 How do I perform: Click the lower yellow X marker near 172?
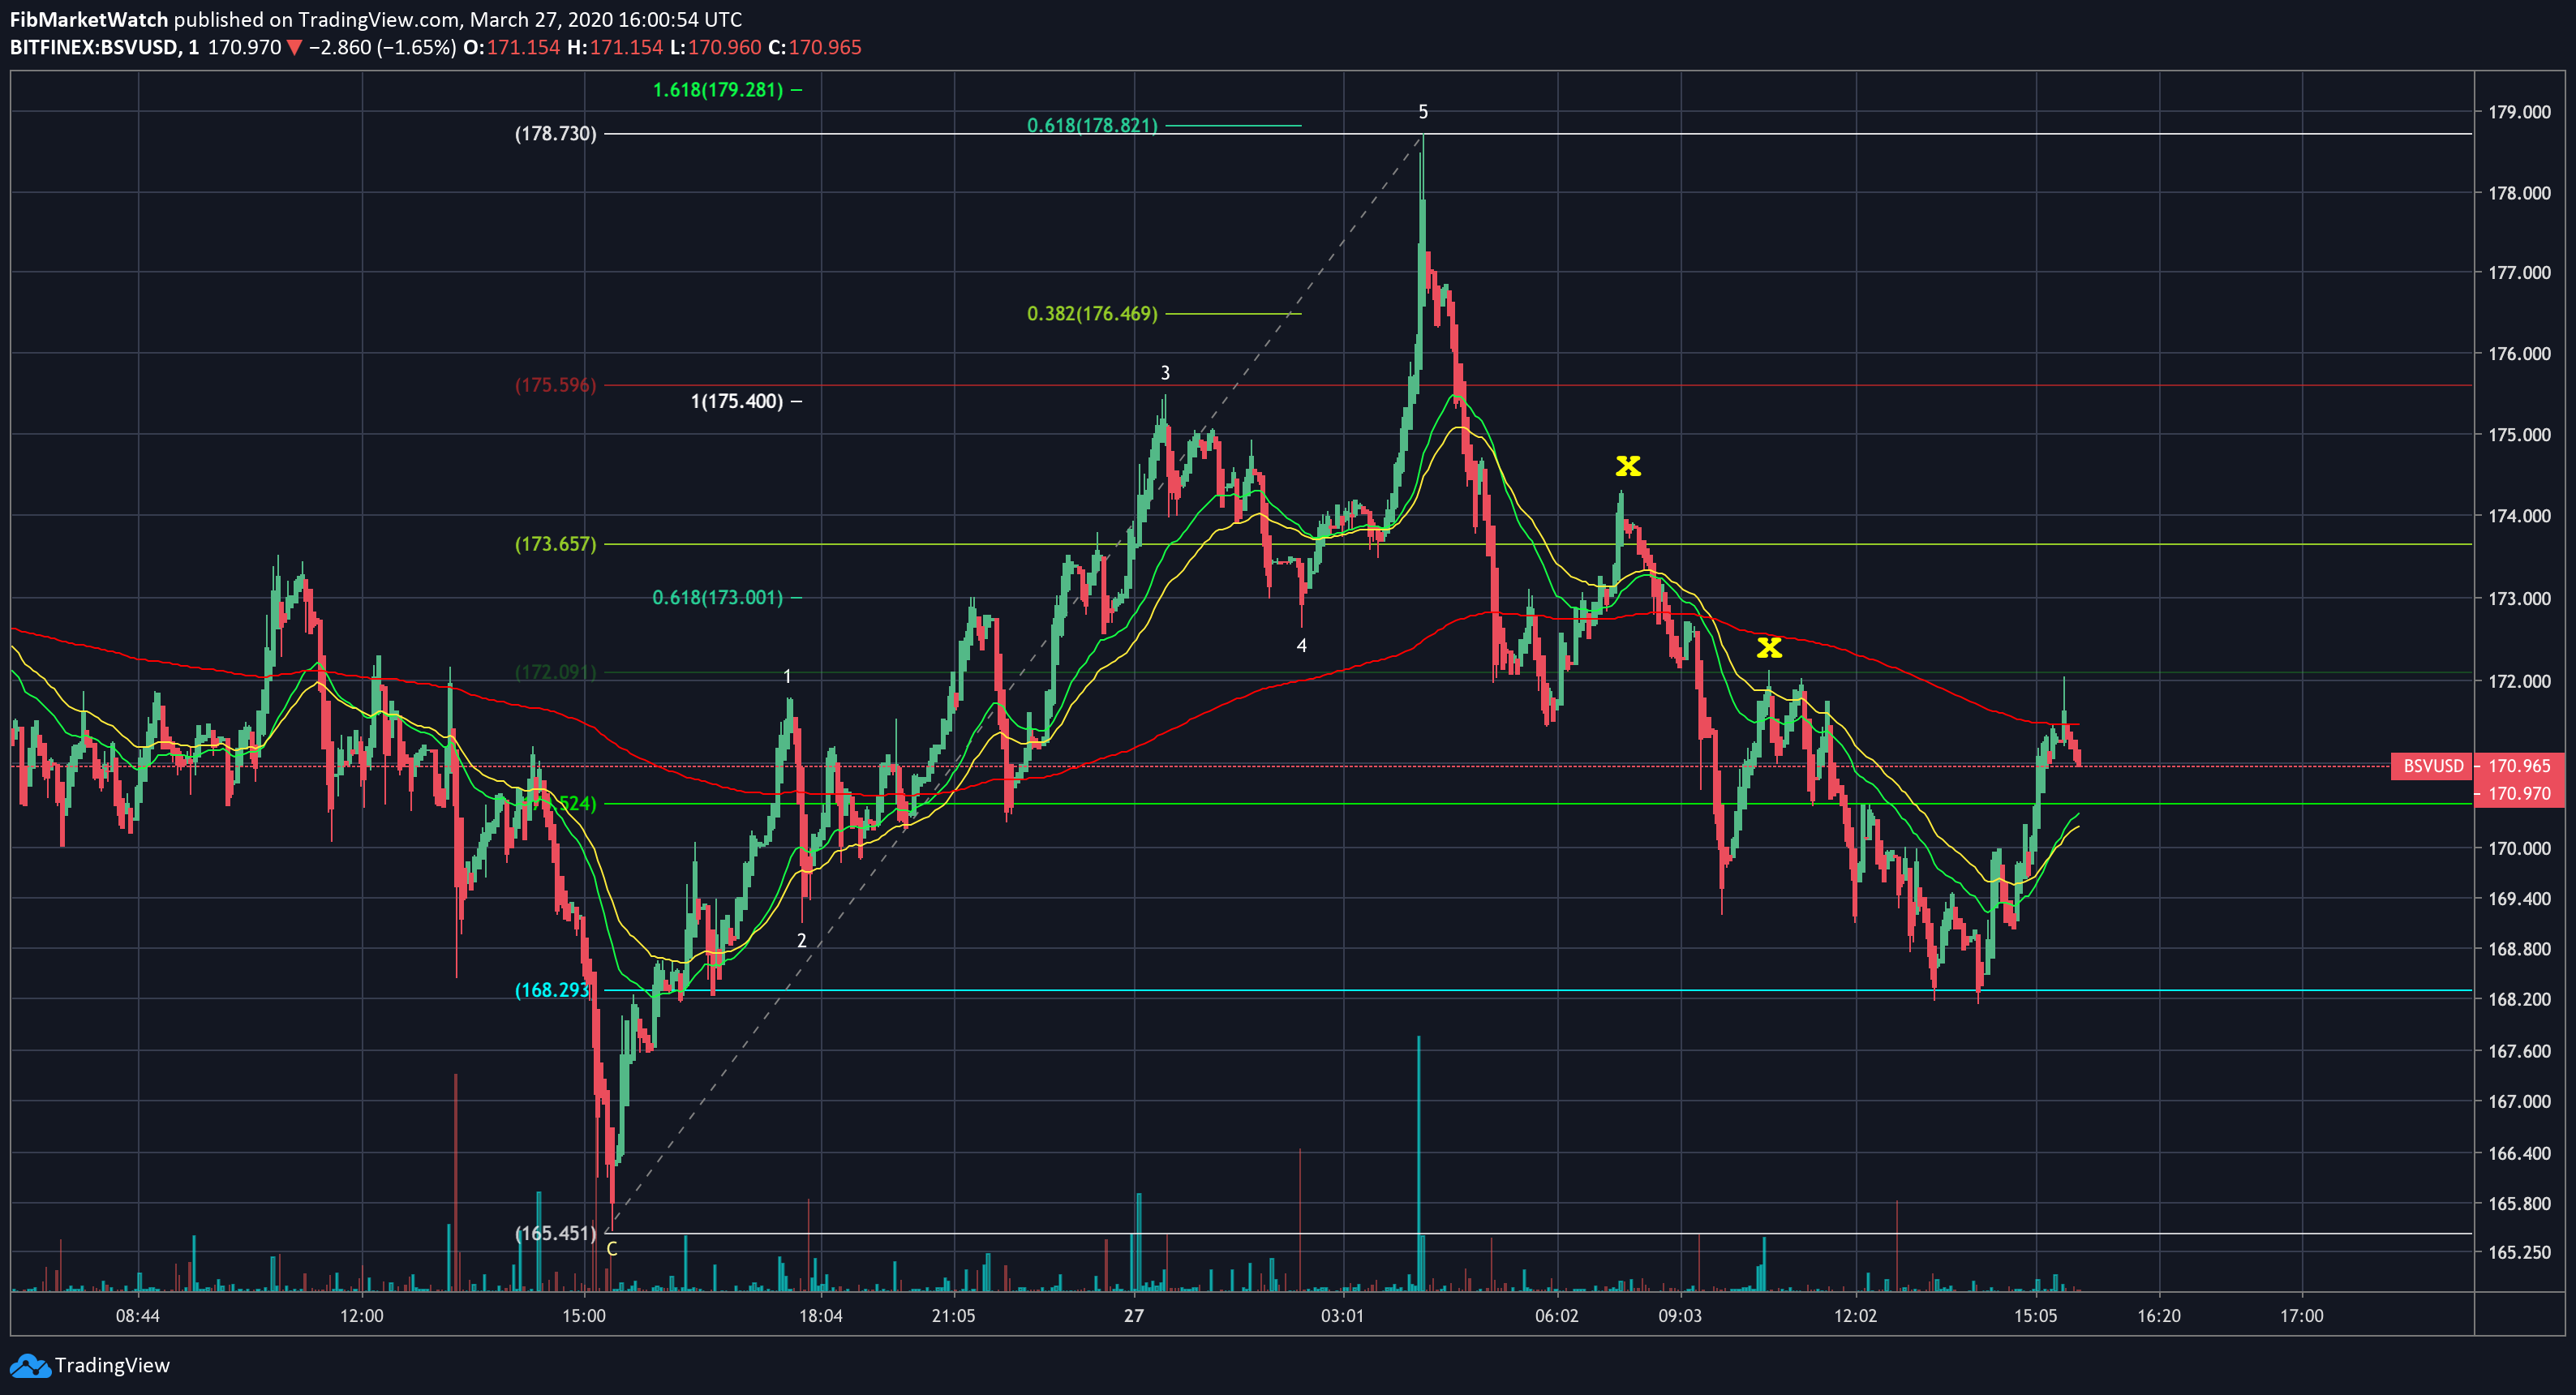click(1769, 648)
